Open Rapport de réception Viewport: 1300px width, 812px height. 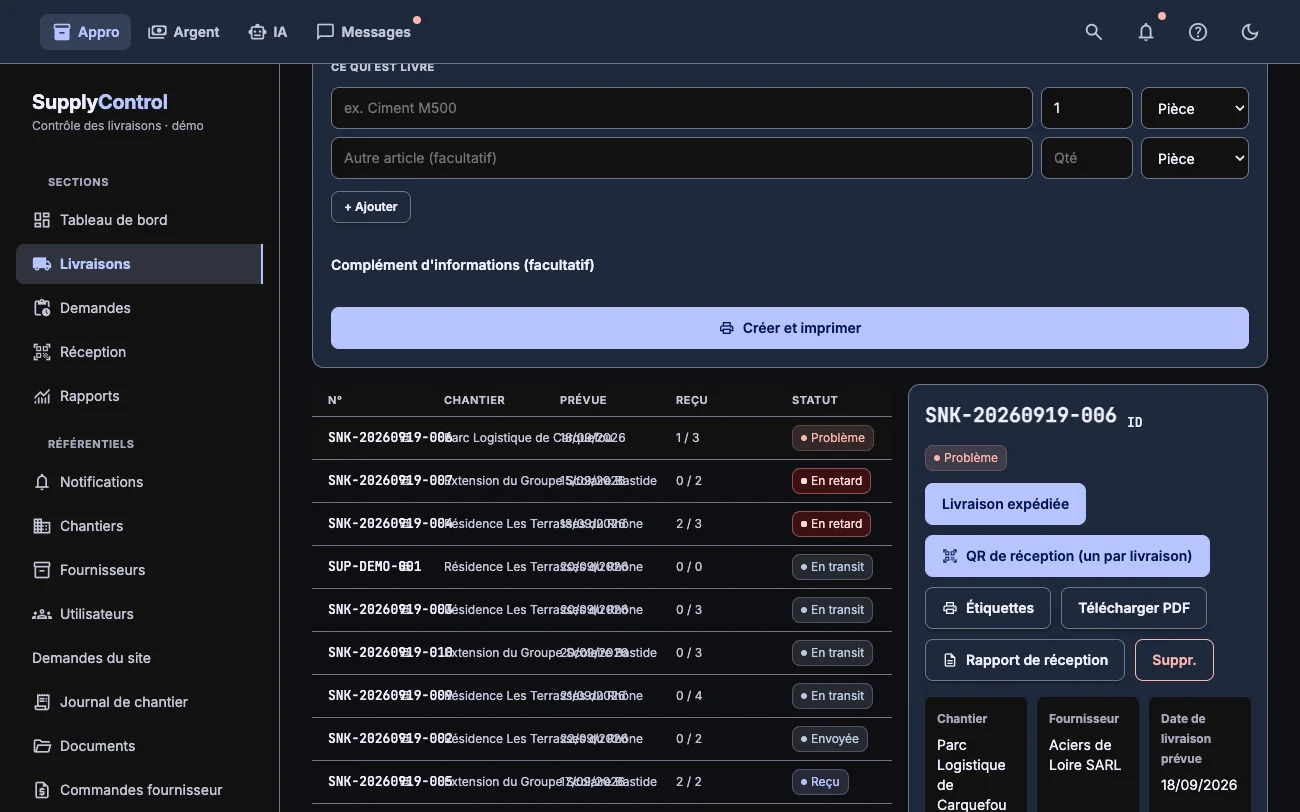[x=1025, y=660]
